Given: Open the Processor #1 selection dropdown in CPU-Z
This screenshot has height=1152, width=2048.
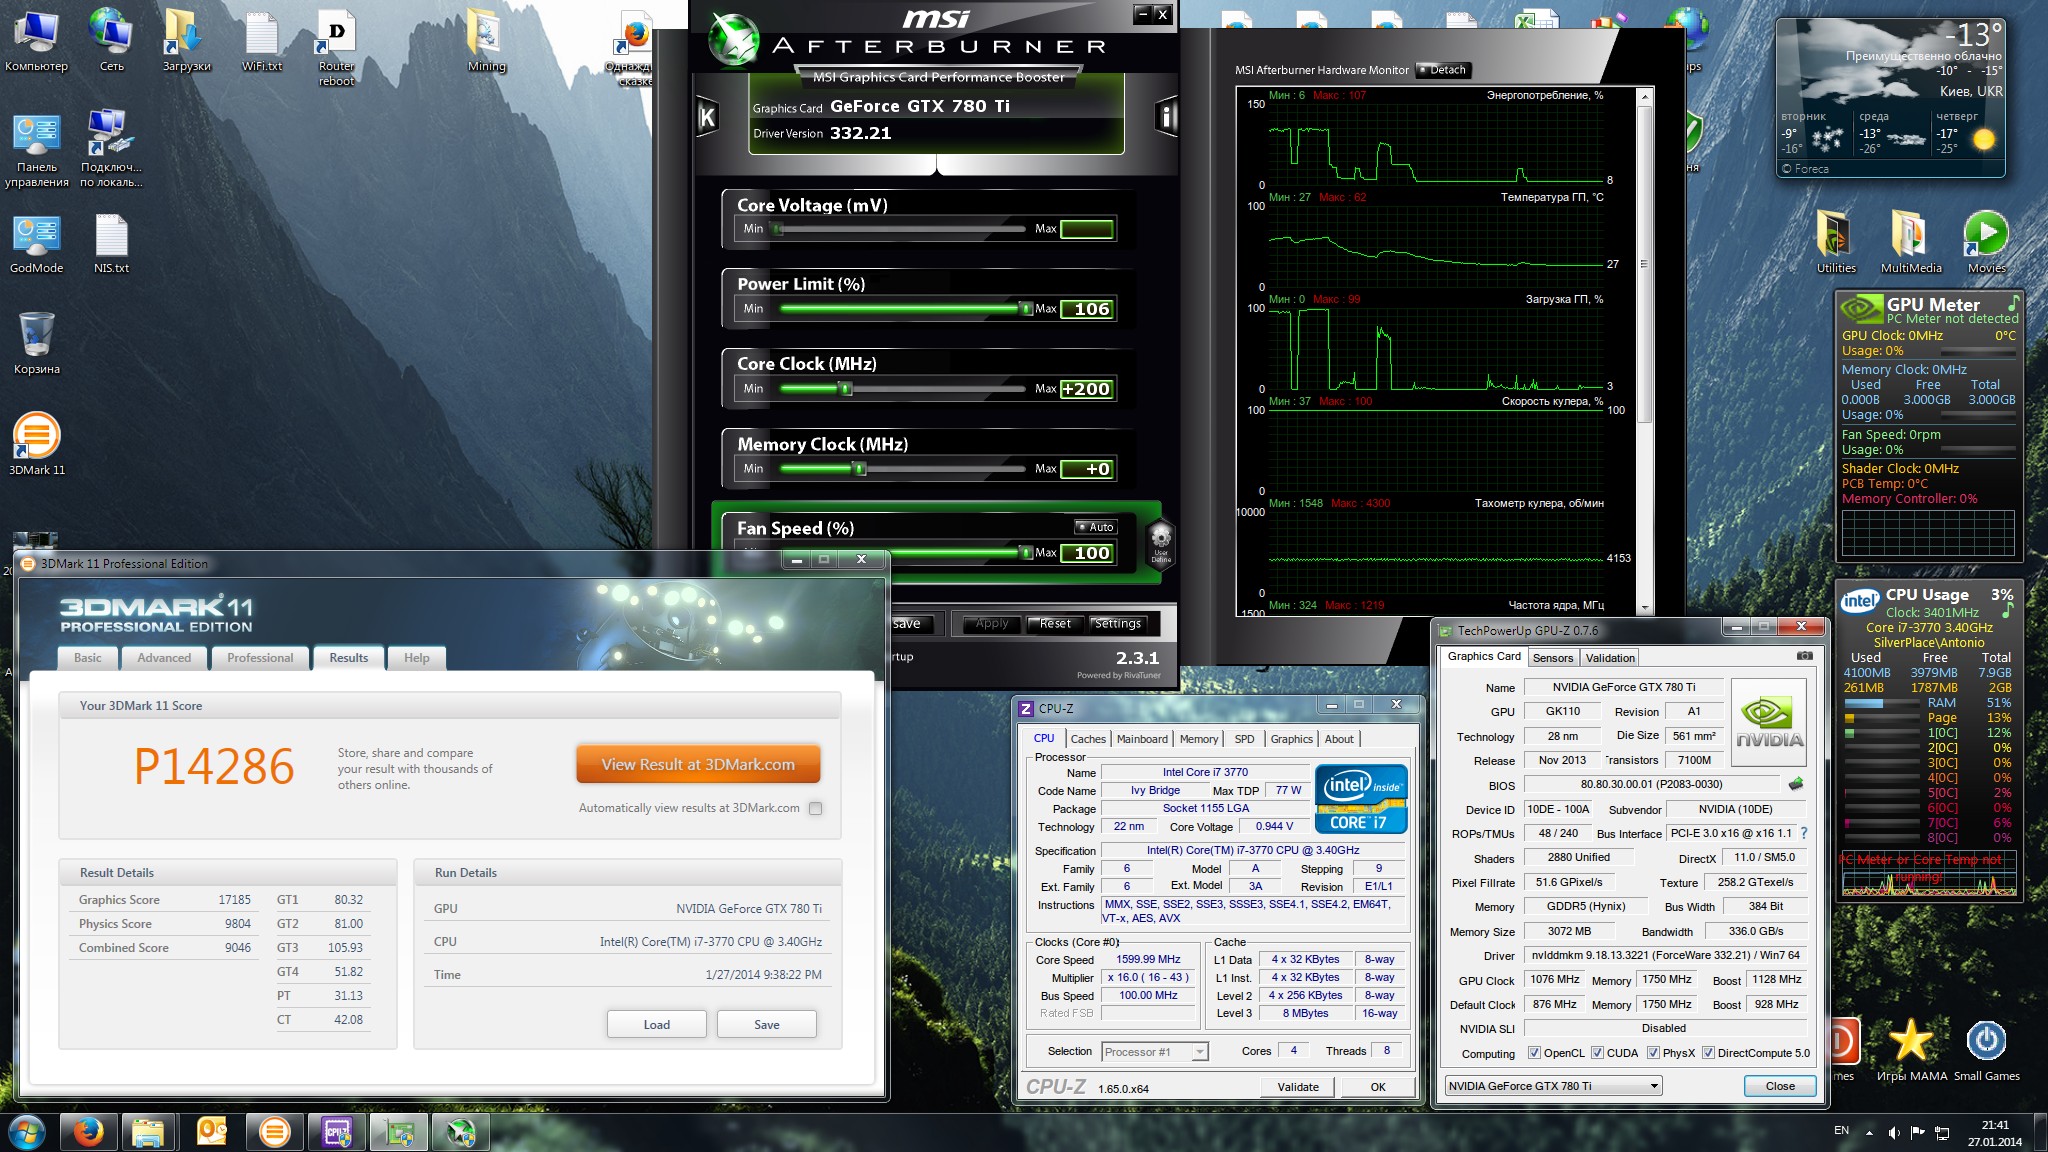Looking at the screenshot, I should click(1155, 1051).
